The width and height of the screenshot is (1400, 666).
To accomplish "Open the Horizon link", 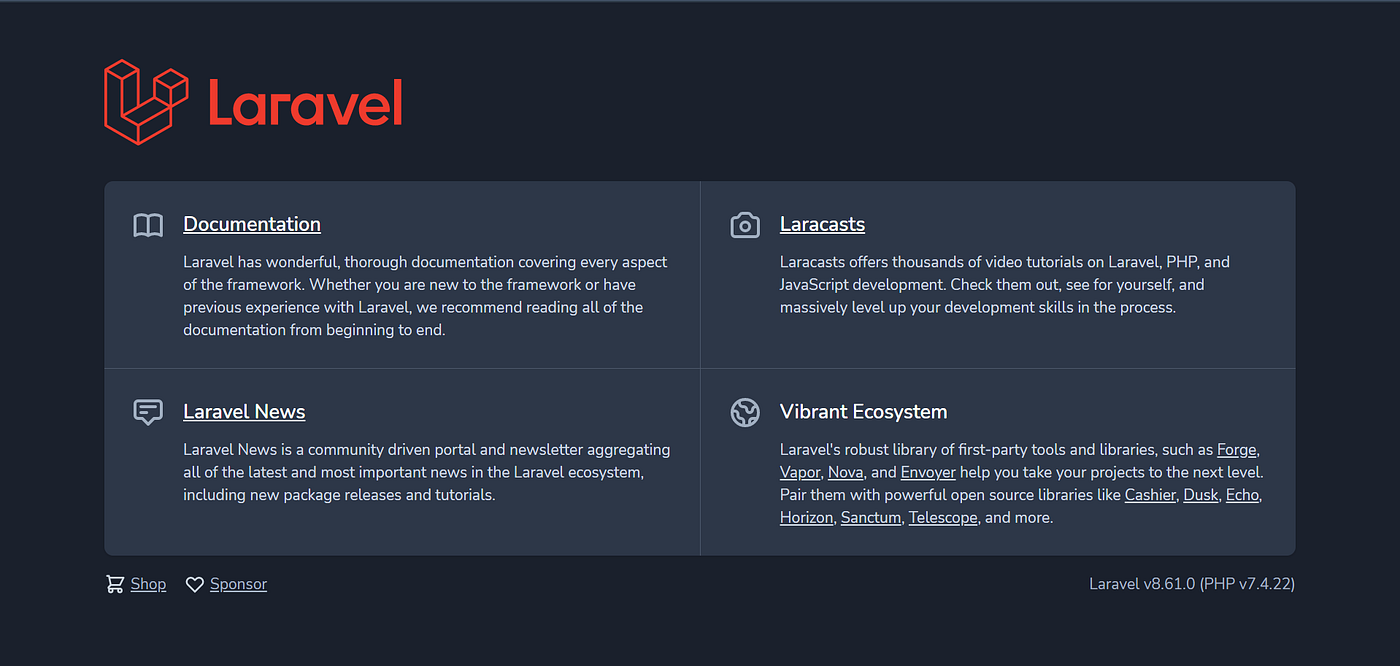I will click(x=806, y=517).
